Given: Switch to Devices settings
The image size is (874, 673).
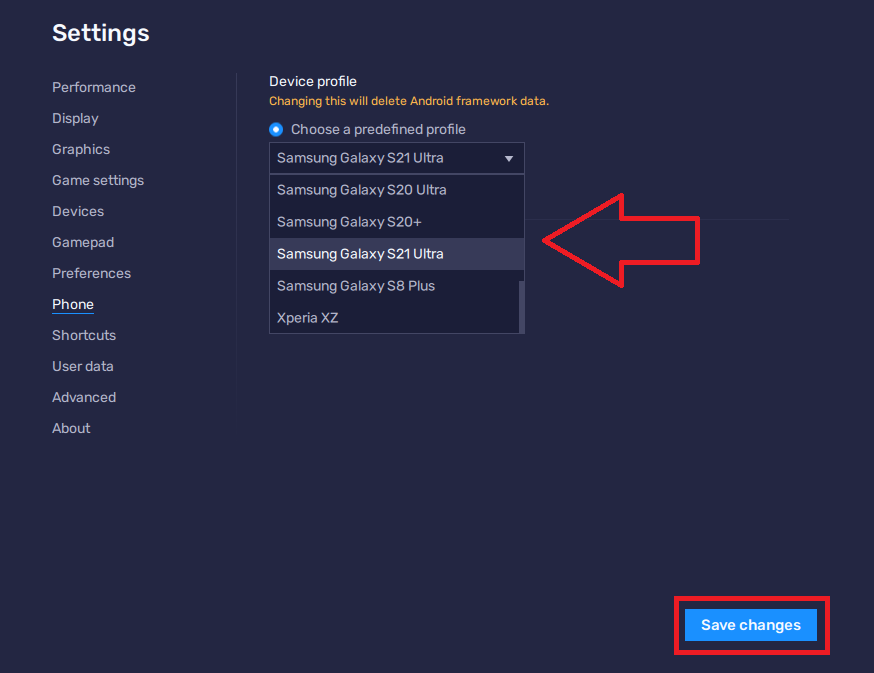Looking at the screenshot, I should (78, 211).
